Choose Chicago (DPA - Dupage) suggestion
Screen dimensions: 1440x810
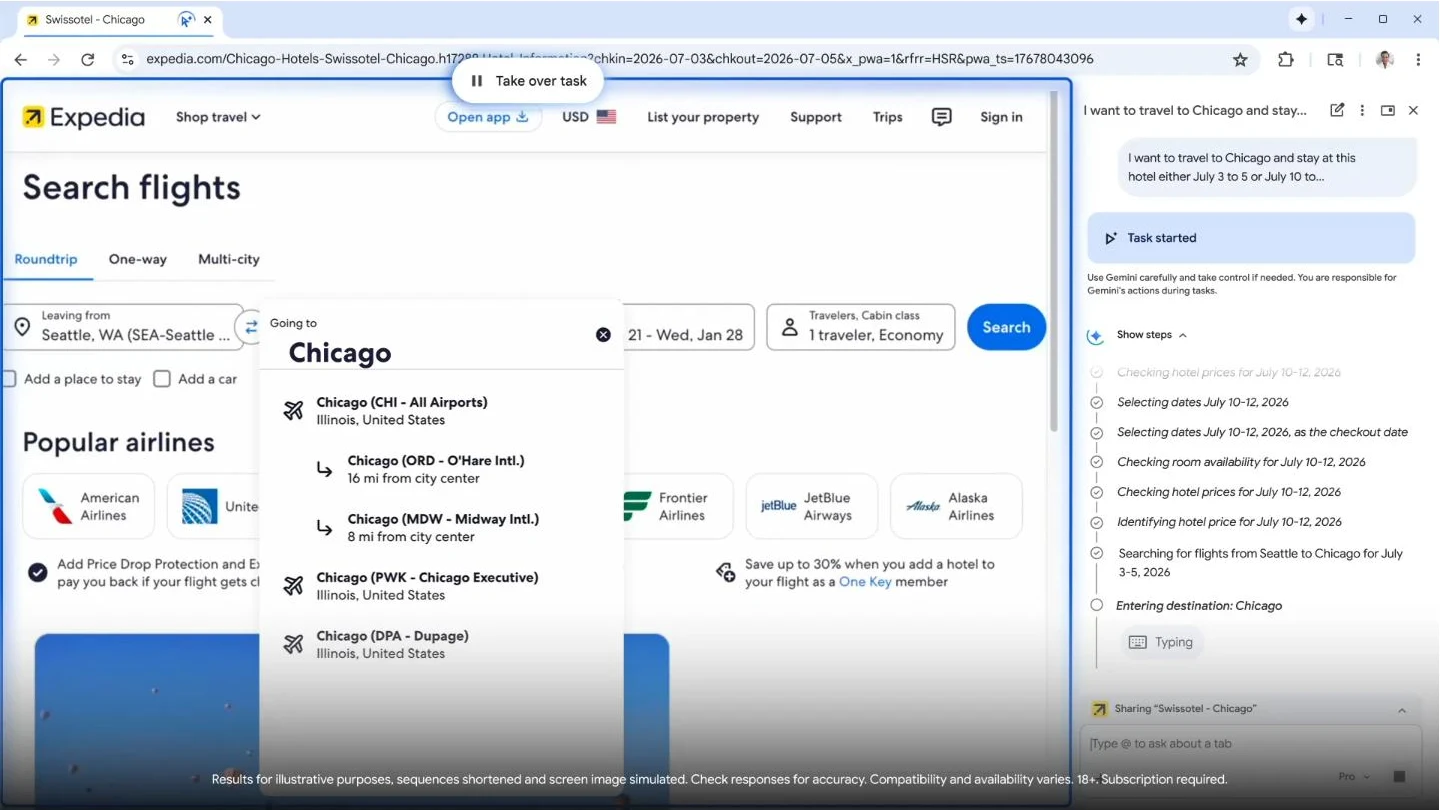click(441, 645)
